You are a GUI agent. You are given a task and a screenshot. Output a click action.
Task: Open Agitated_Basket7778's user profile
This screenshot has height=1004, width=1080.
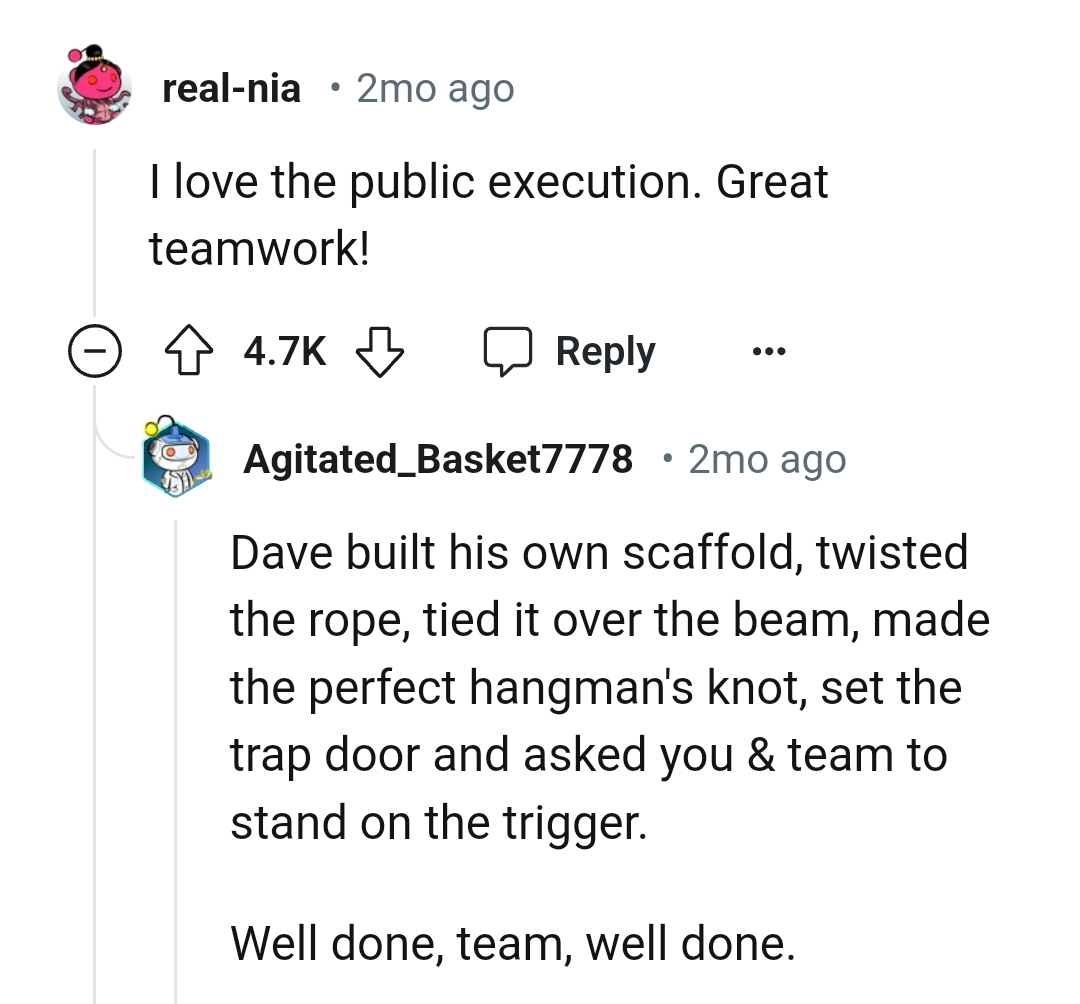coord(438,459)
